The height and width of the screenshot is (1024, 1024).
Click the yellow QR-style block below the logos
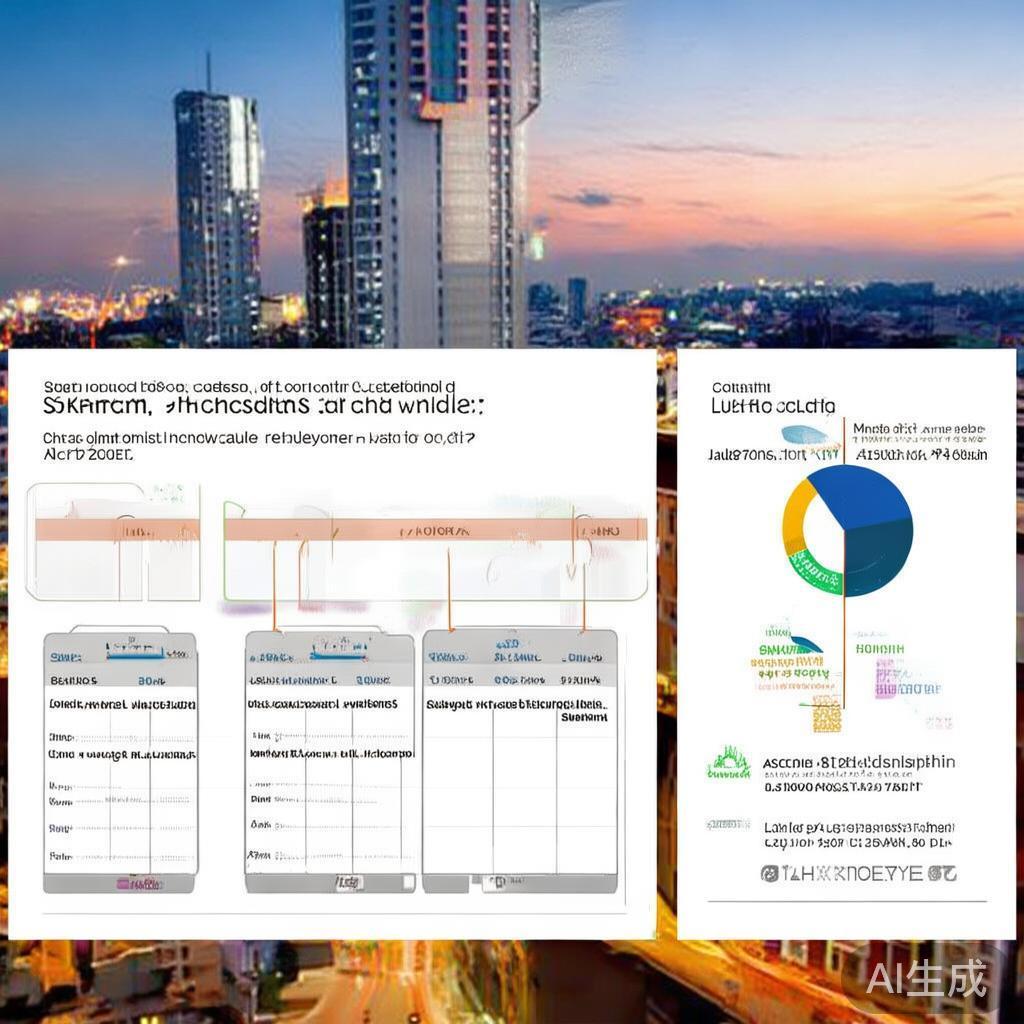[x=827, y=714]
